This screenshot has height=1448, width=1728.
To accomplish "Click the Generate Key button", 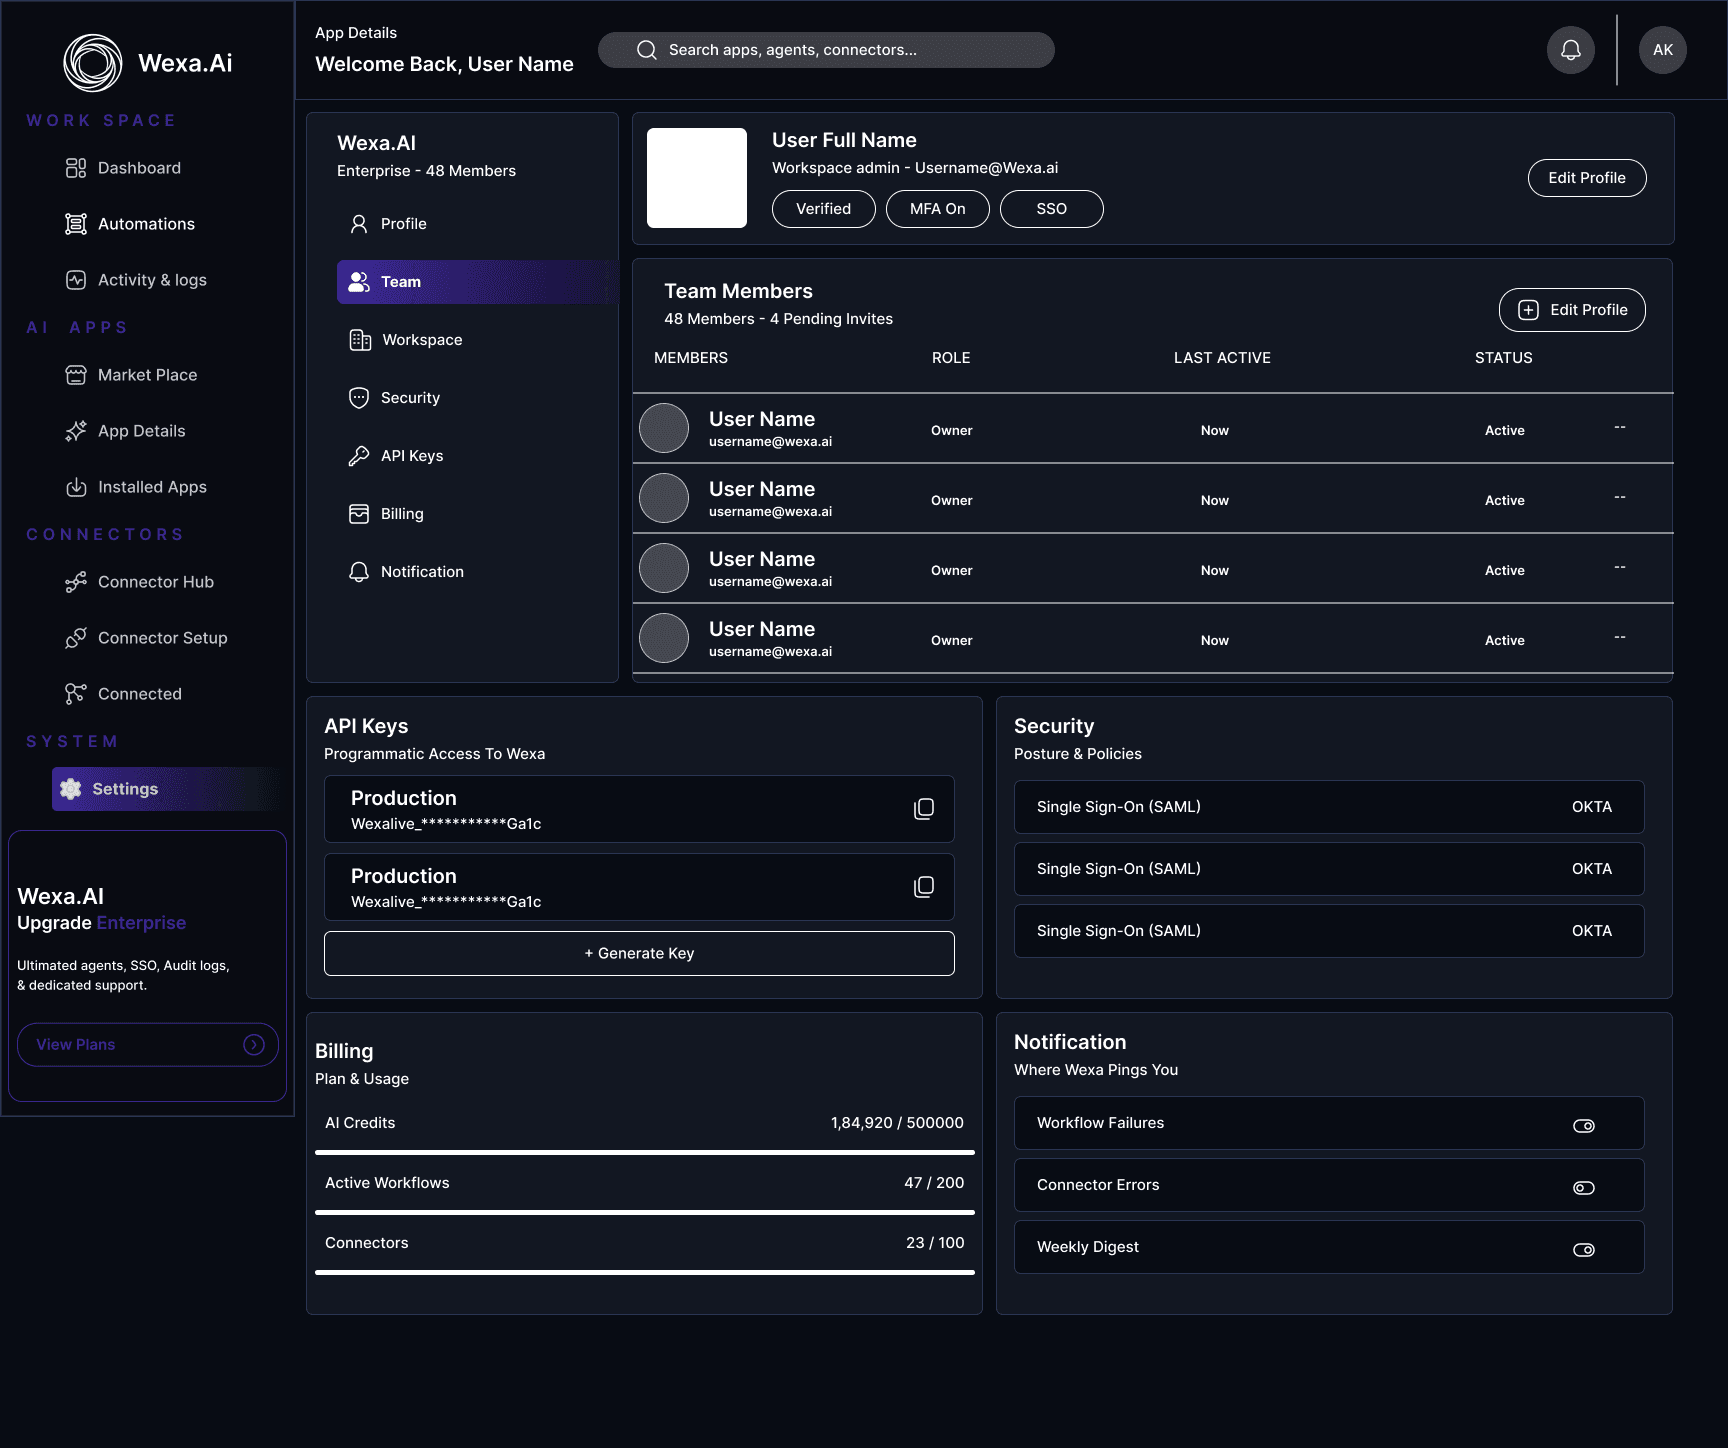I will tap(639, 954).
